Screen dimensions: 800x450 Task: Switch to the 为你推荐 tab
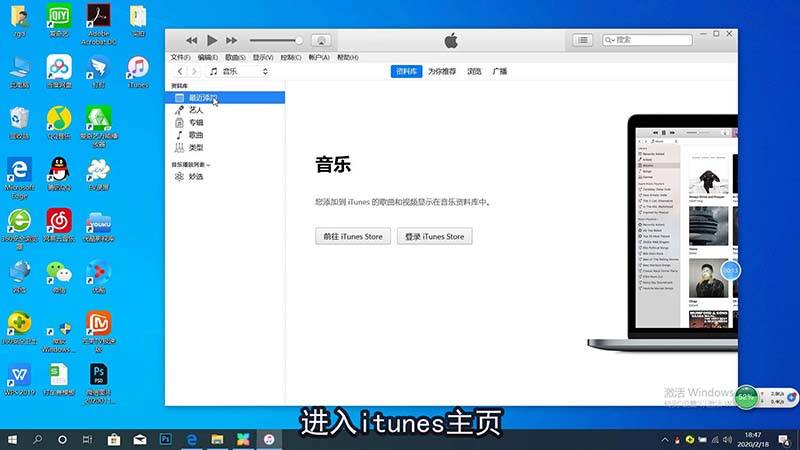442,71
